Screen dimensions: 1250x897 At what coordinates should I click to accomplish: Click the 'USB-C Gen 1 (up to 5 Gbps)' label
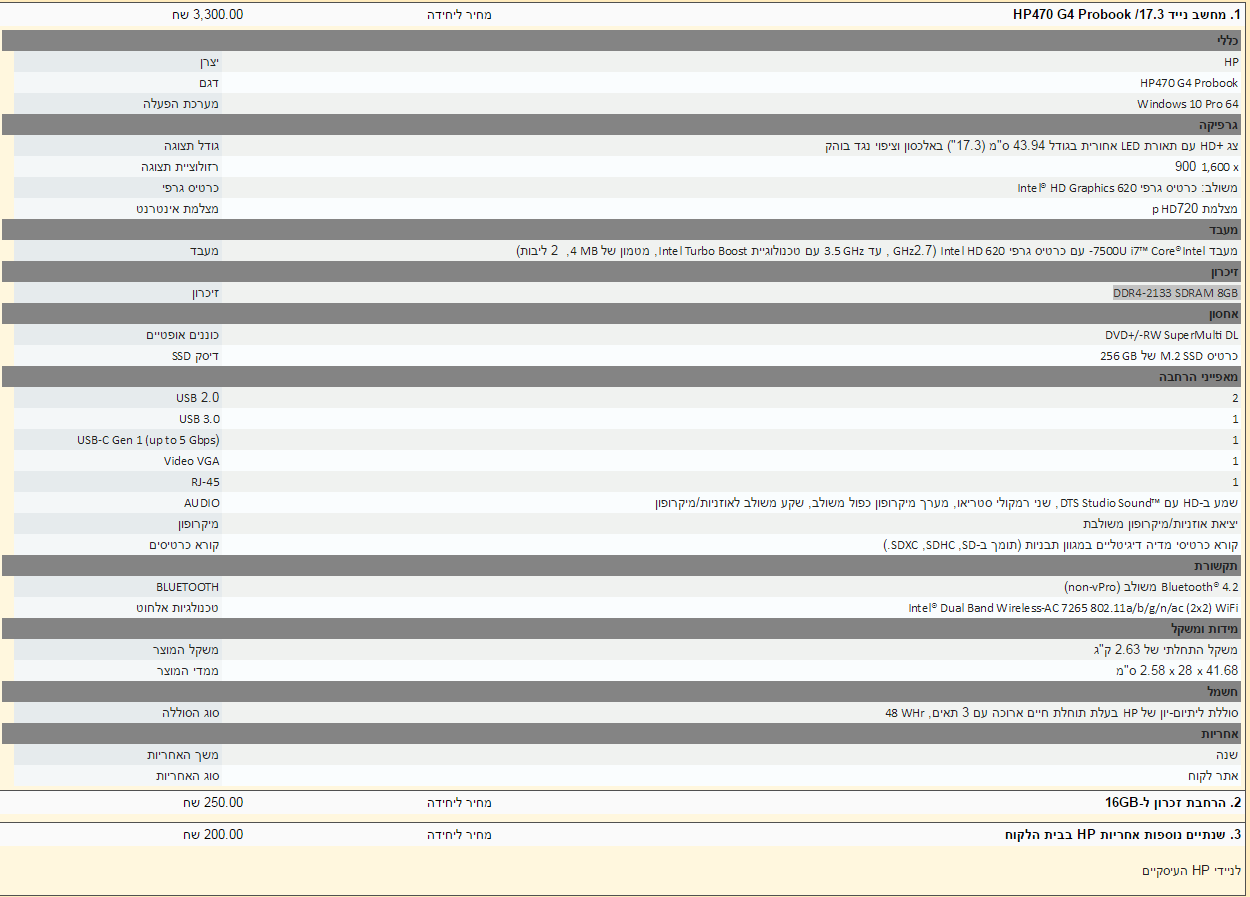tap(148, 439)
